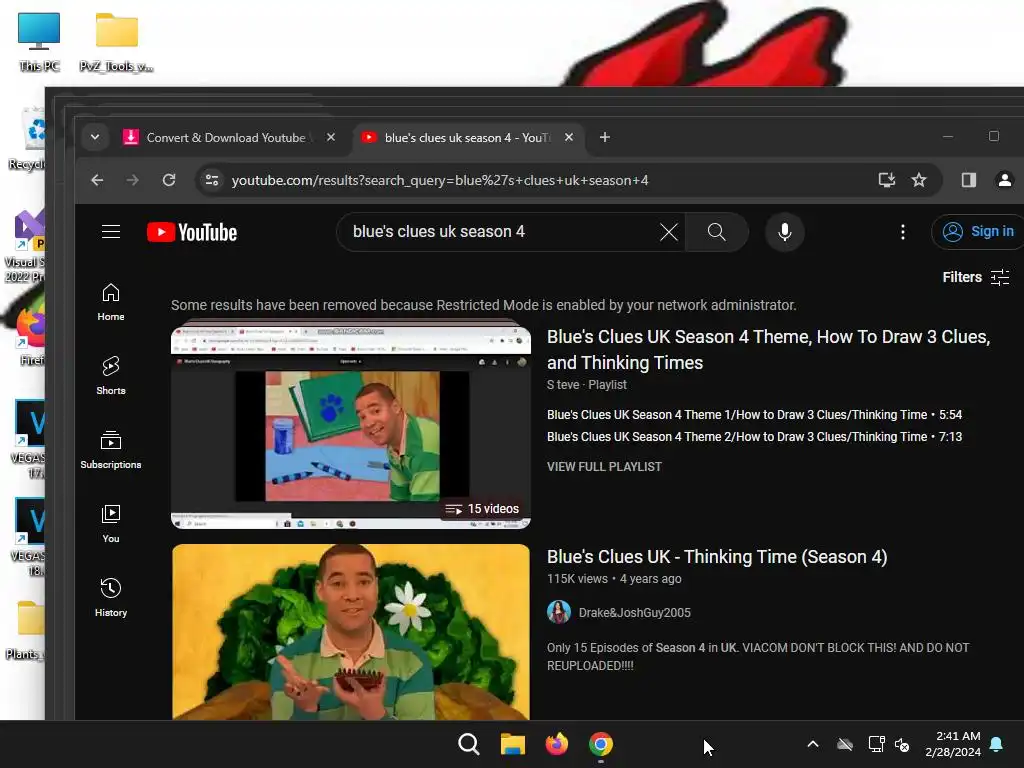Viewport: 1024px width, 768px height.
Task: Click the Chrome taskbar icon
Action: pos(601,744)
